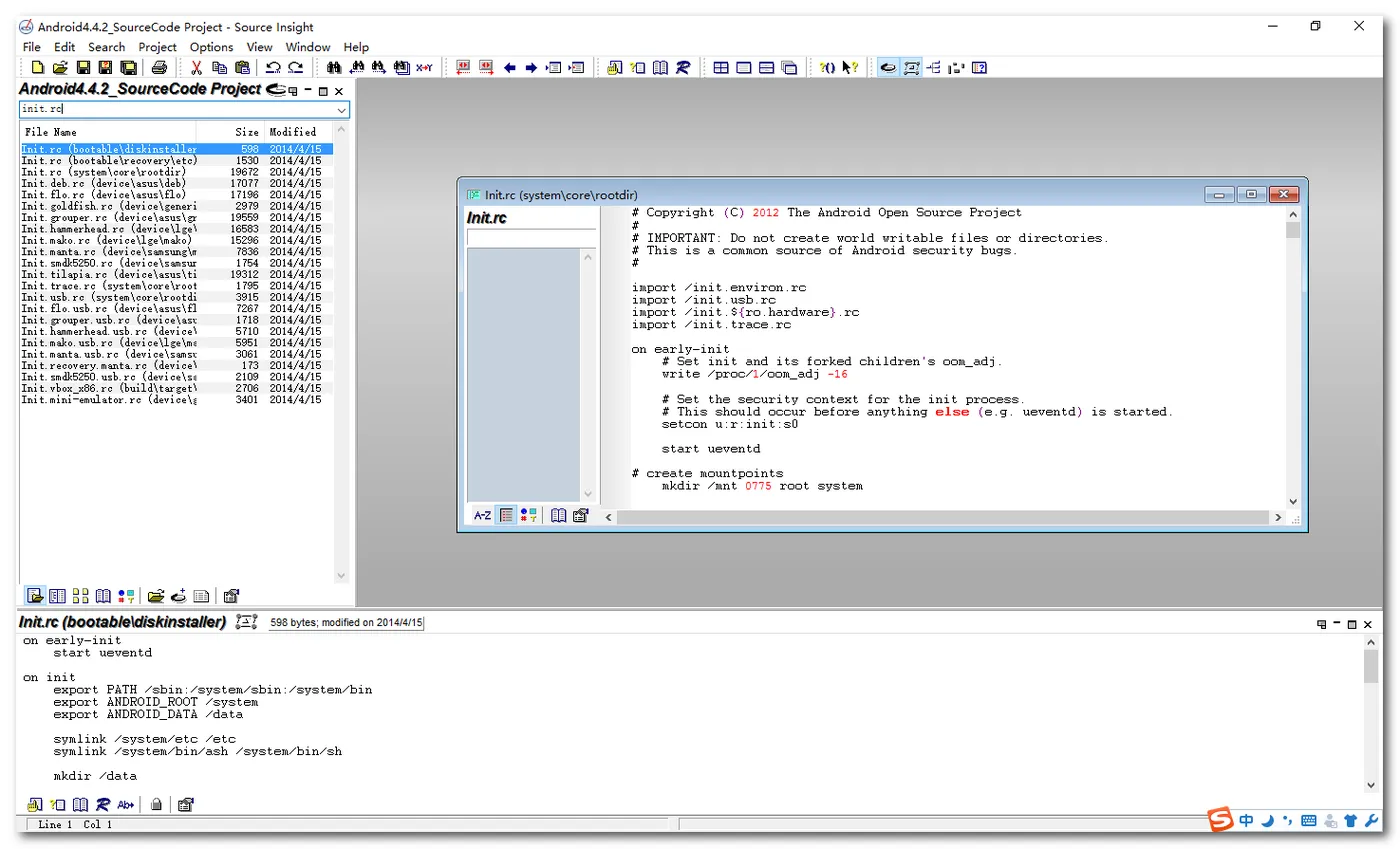Search forward with binoculars right-arrow icon
Viewport: 1400px width, 849px height.
pos(379,68)
